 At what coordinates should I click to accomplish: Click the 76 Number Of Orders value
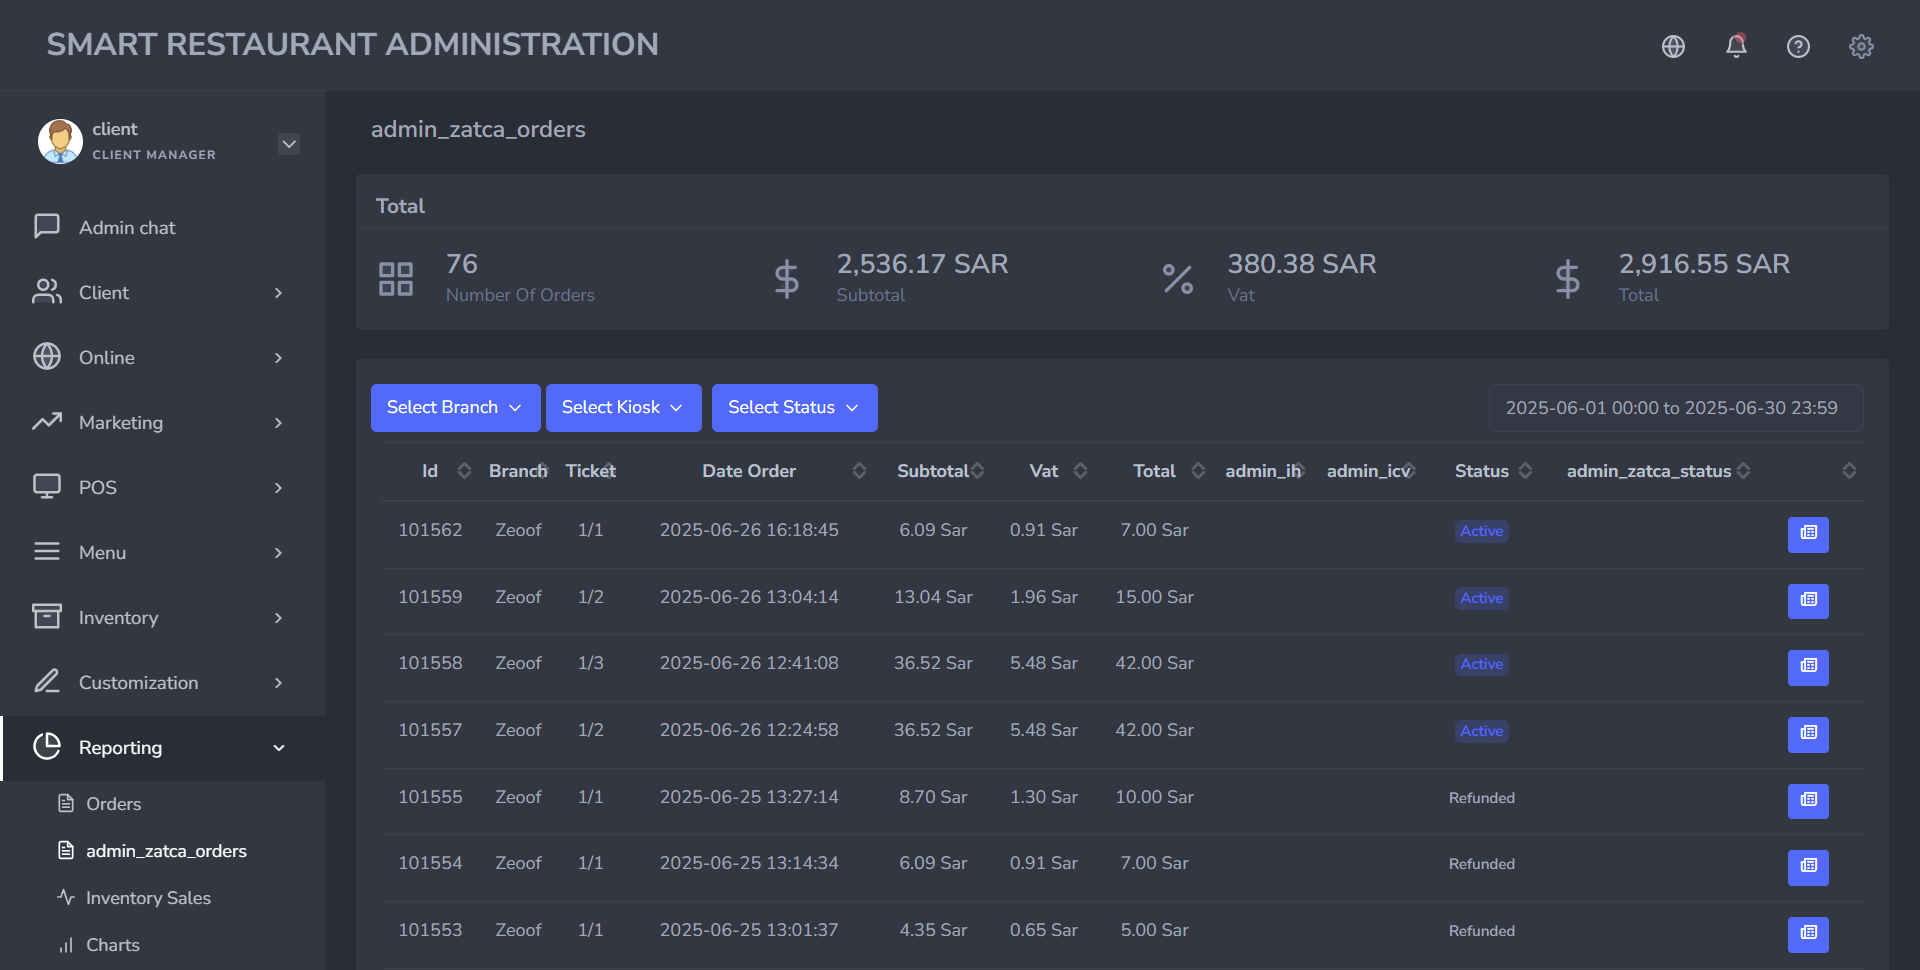(x=462, y=264)
